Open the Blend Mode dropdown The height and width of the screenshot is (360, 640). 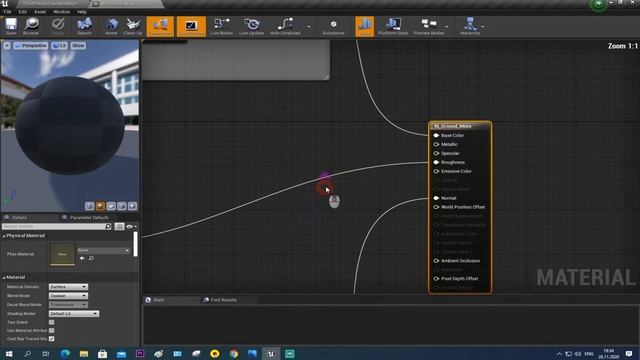(x=68, y=296)
